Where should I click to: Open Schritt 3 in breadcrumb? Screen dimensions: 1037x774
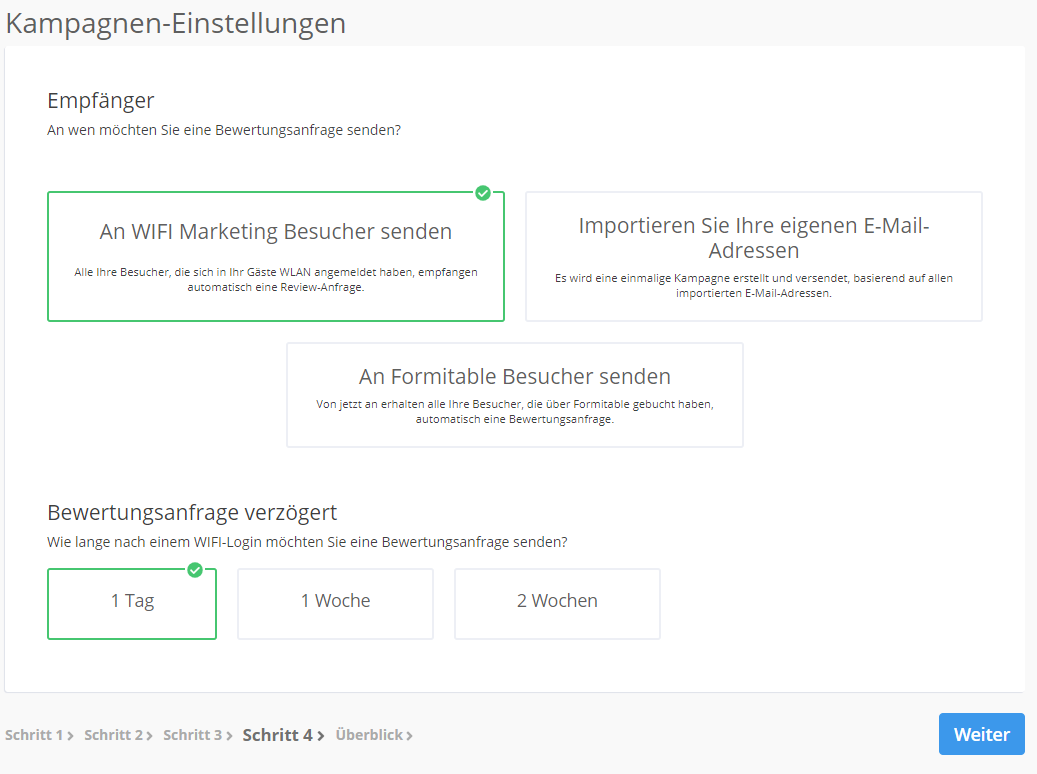click(x=192, y=735)
